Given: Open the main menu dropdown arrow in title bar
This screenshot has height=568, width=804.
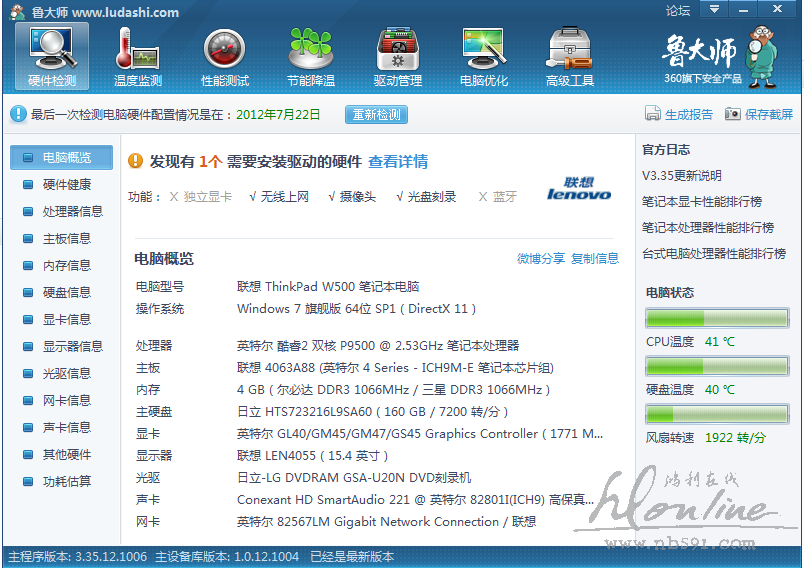Looking at the screenshot, I should (713, 10).
